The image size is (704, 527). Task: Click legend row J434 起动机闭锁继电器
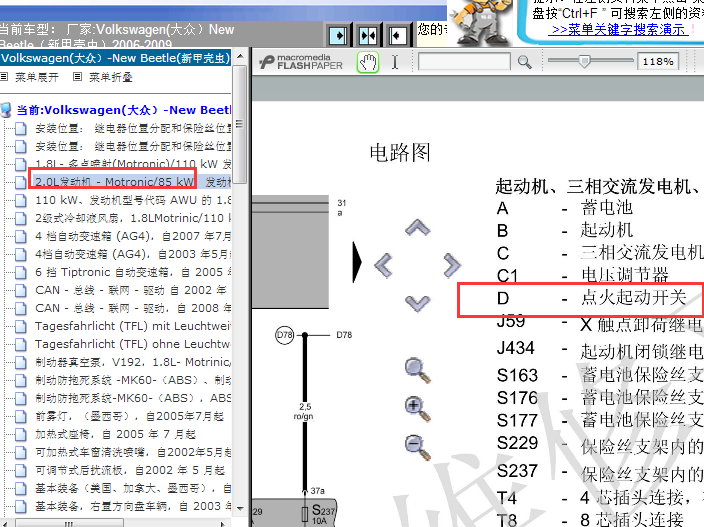(x=600, y=349)
